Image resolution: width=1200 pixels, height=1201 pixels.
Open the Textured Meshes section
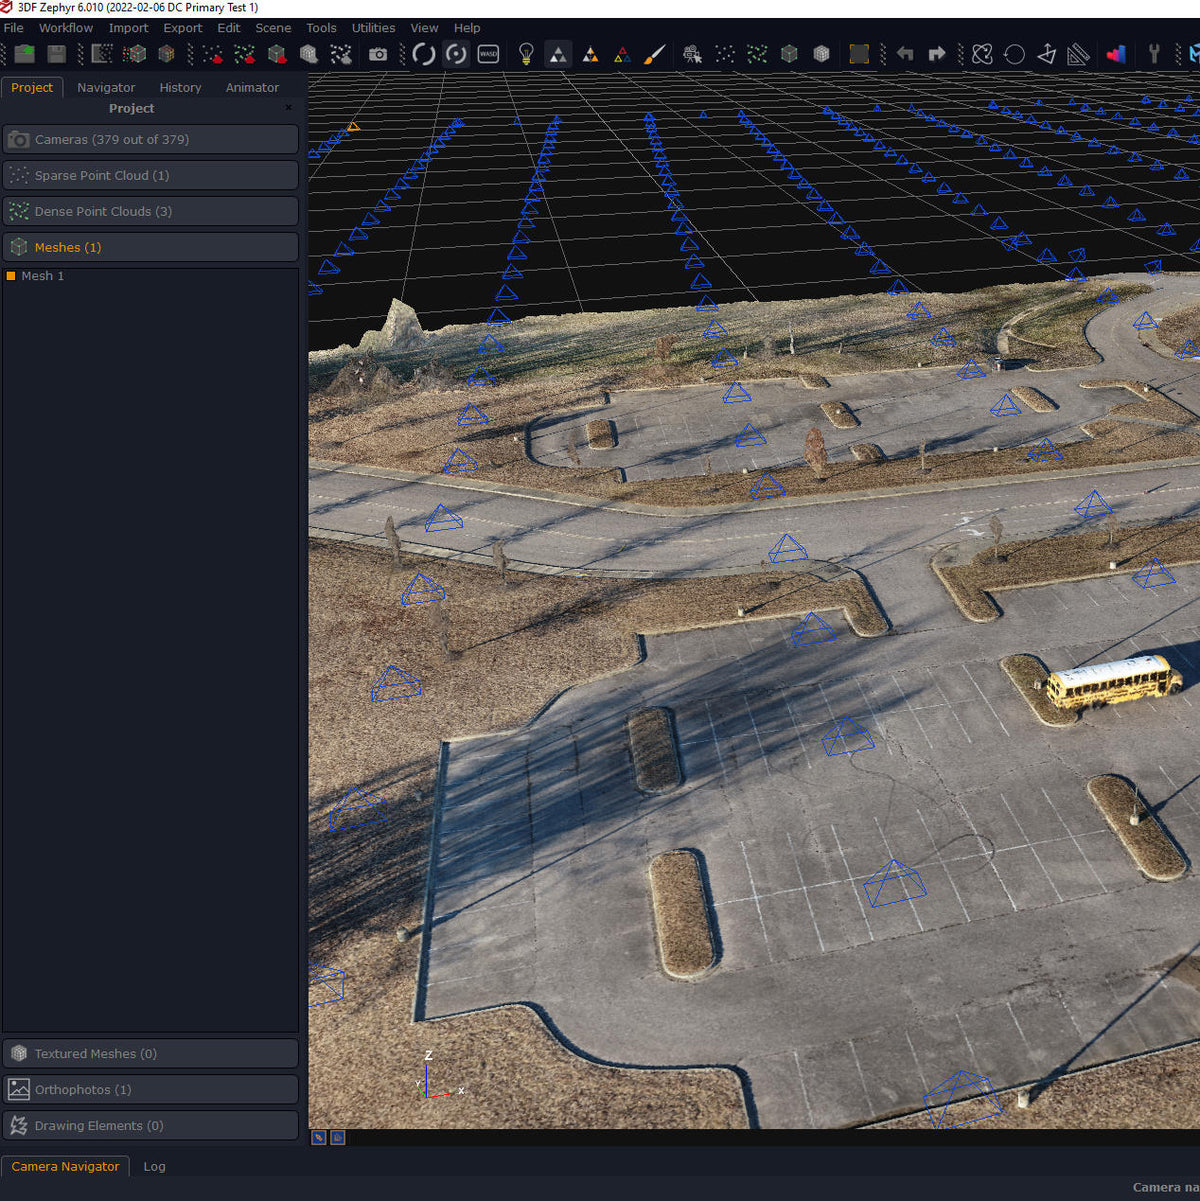click(x=150, y=1053)
